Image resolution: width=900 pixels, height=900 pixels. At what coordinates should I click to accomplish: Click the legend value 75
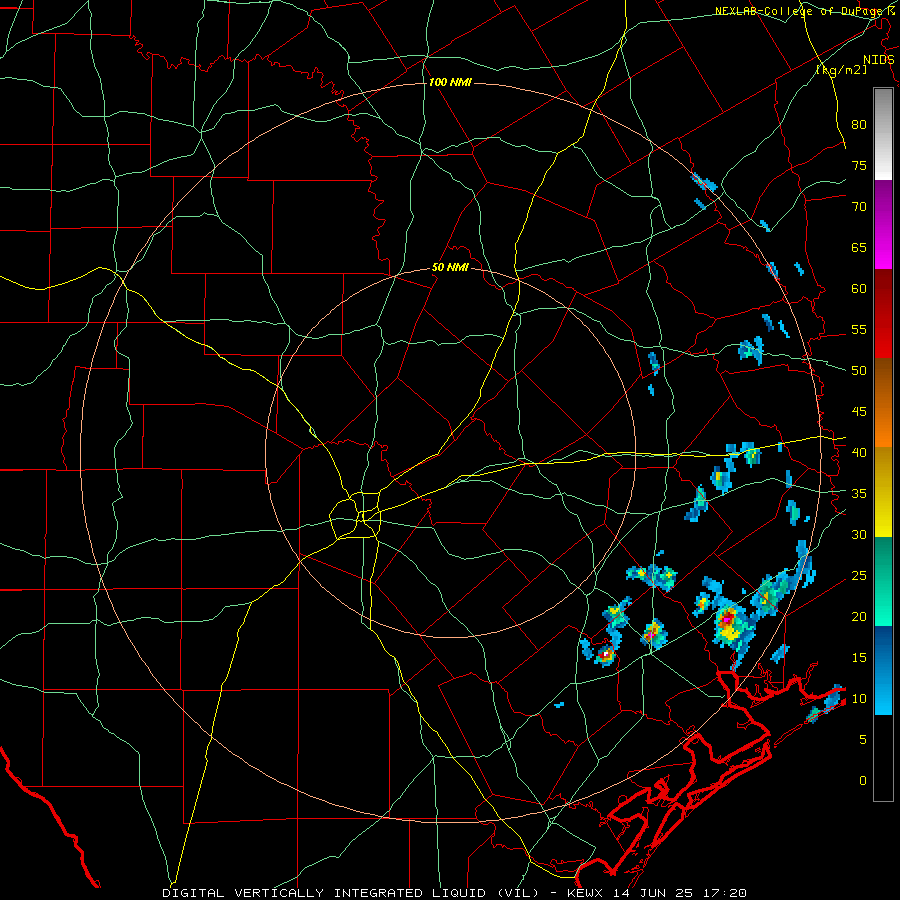pos(859,165)
